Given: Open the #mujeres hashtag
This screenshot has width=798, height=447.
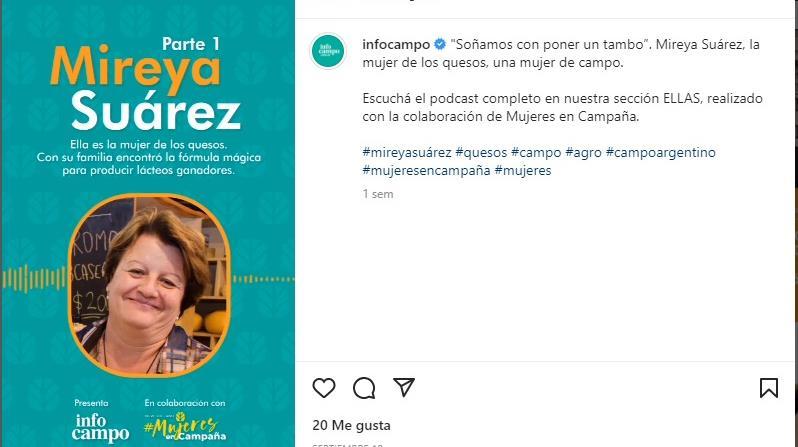Looking at the screenshot, I should [x=523, y=170].
